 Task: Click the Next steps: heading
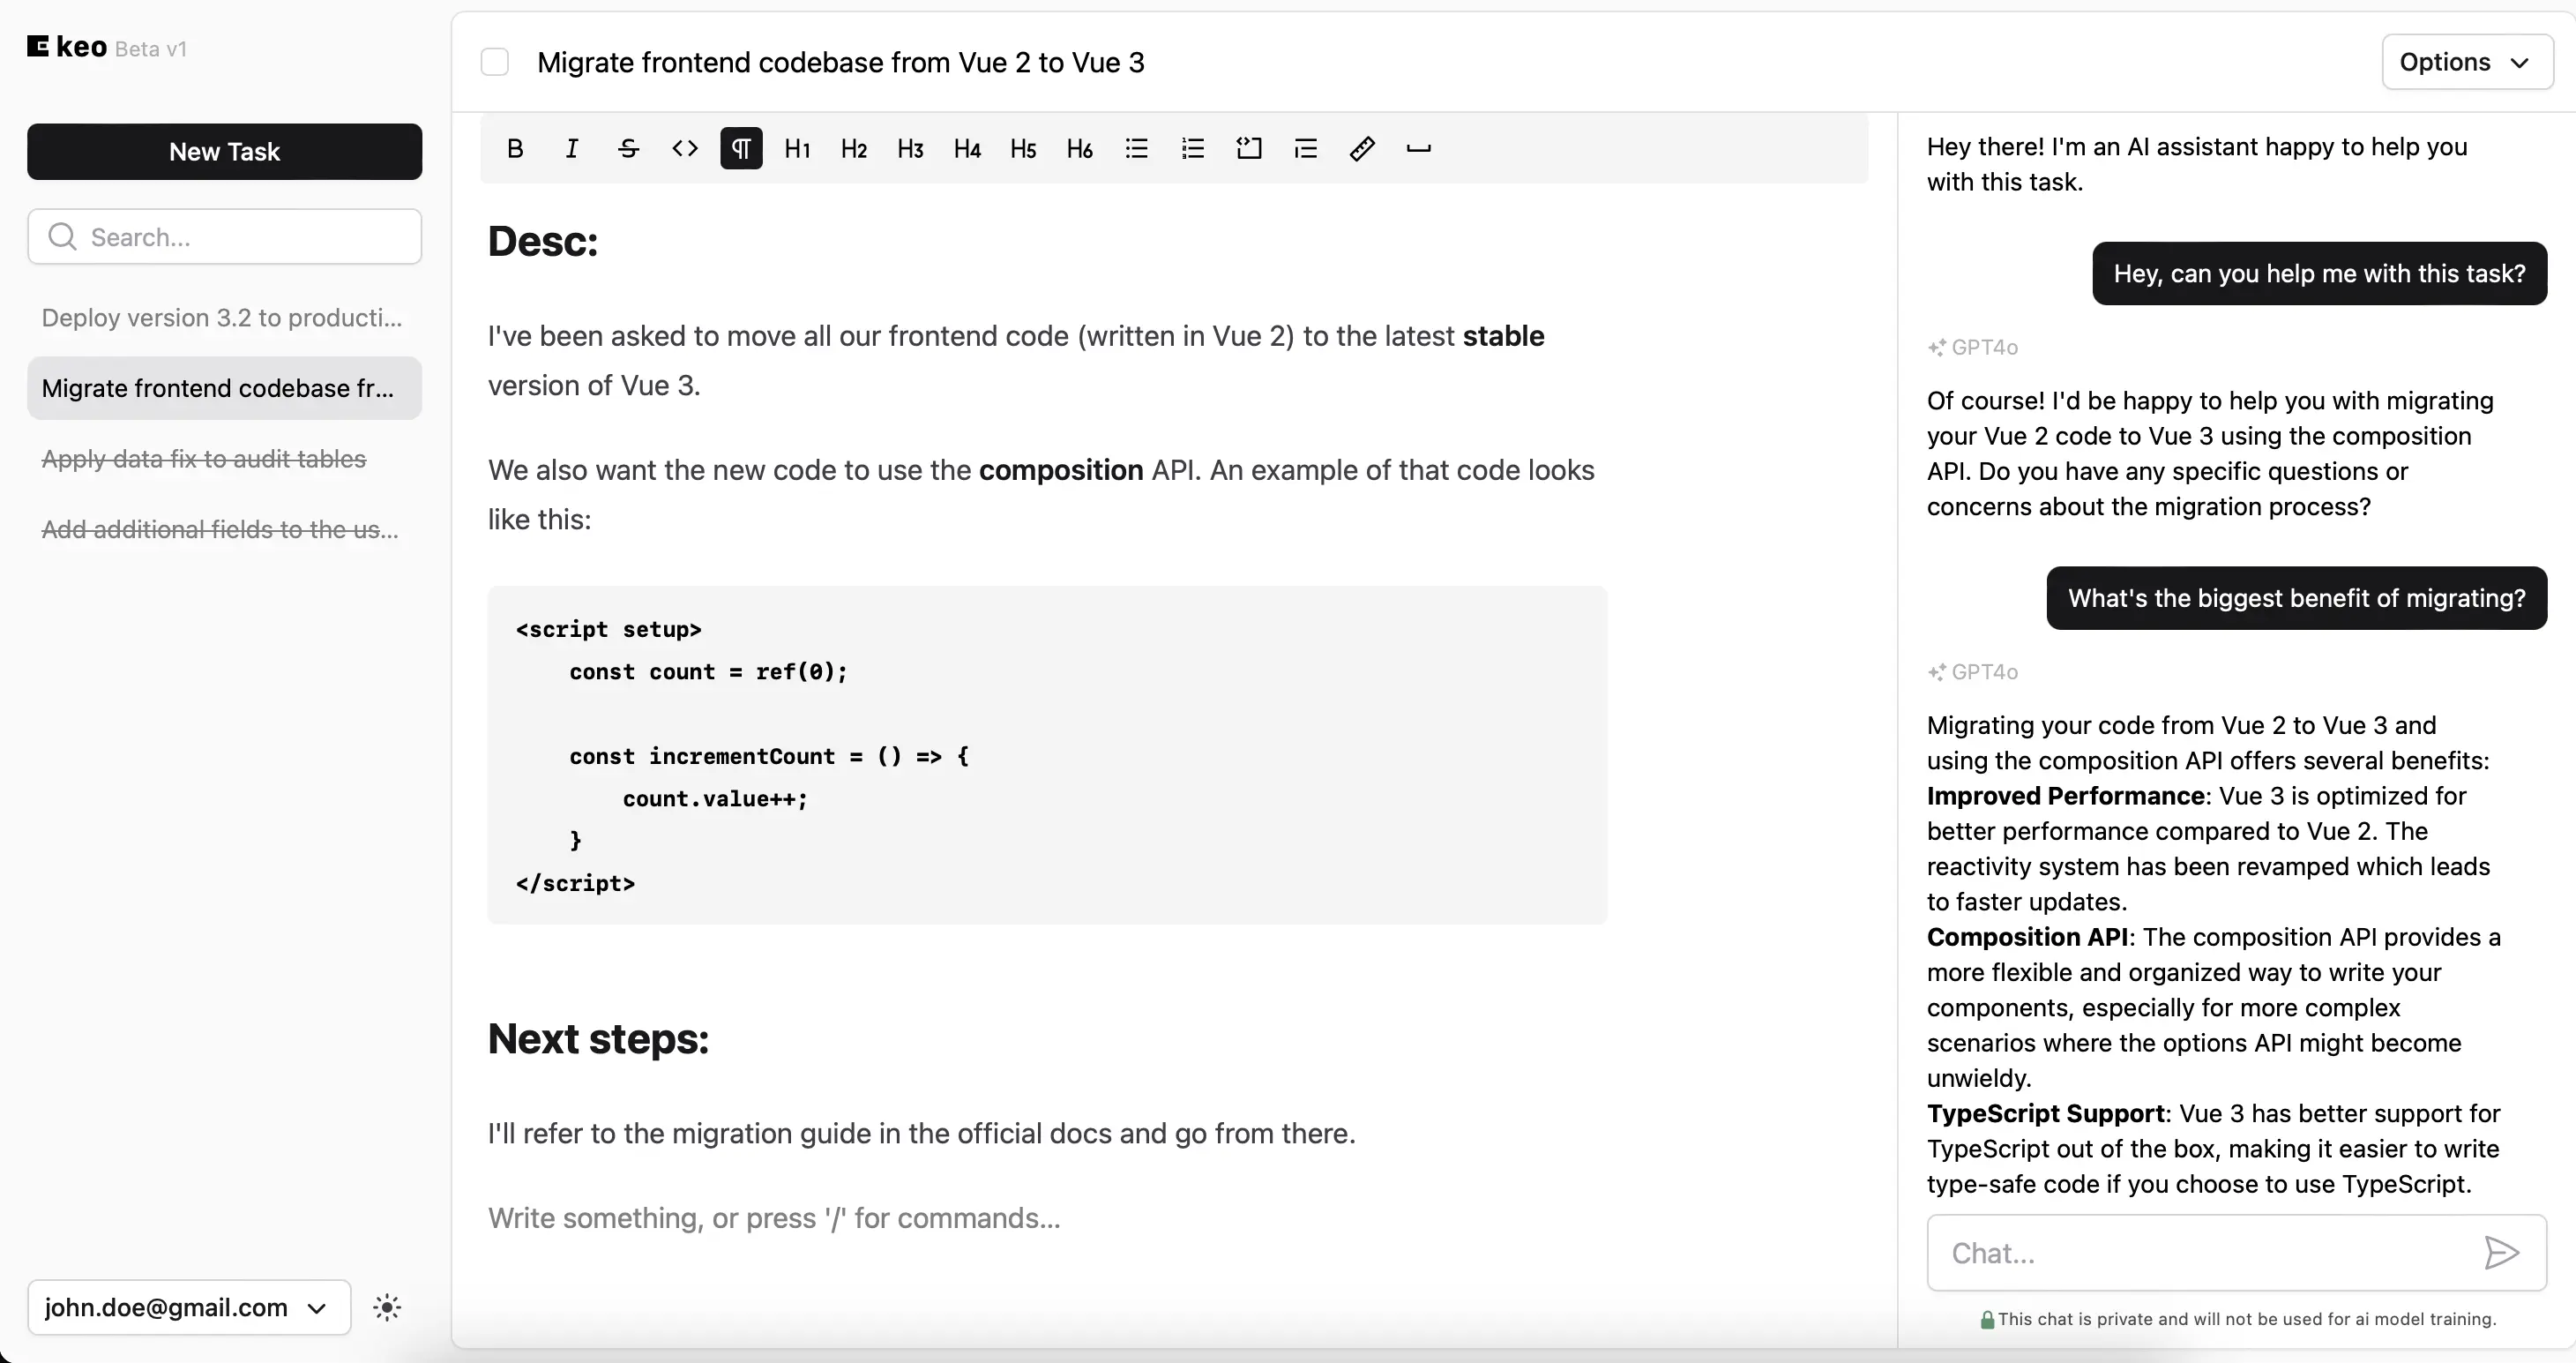(598, 1039)
